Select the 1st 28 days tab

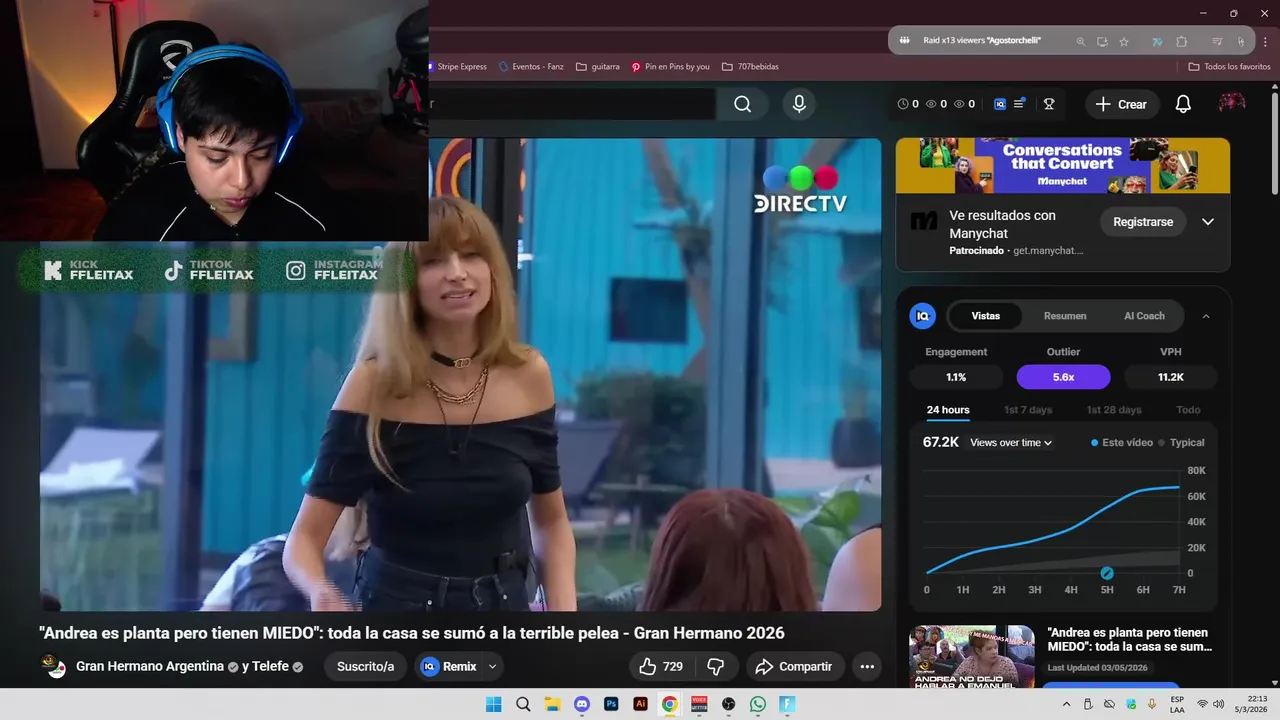point(1114,410)
